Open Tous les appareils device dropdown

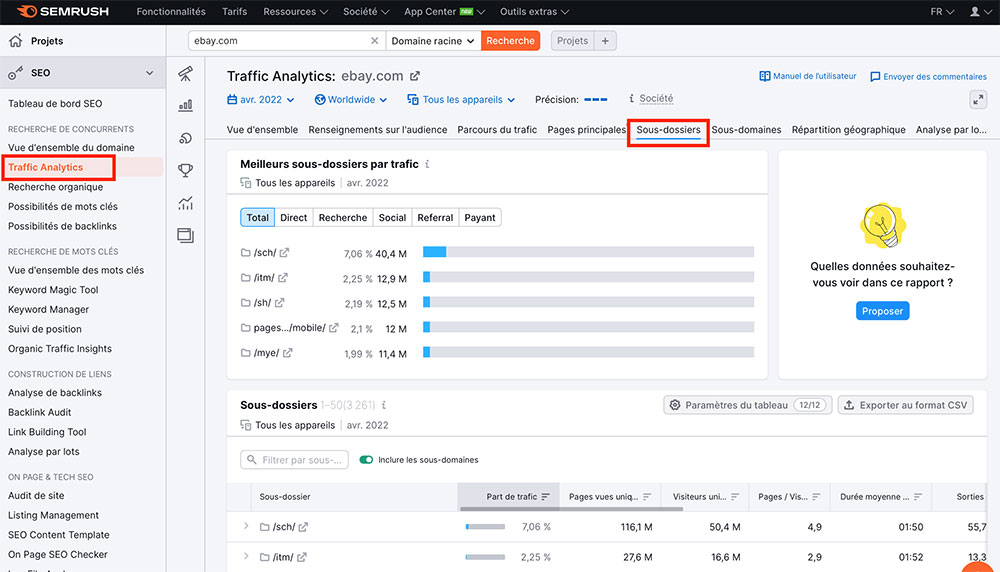click(x=461, y=99)
